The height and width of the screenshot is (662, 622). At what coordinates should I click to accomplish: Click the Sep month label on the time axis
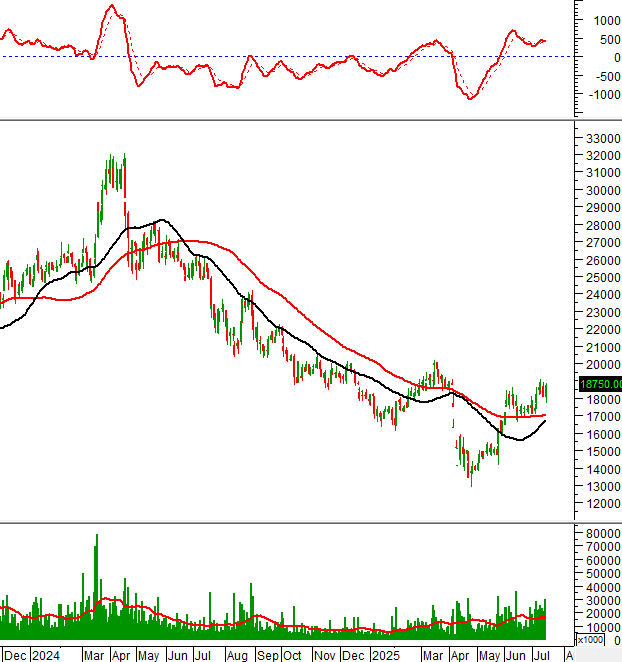point(268,655)
